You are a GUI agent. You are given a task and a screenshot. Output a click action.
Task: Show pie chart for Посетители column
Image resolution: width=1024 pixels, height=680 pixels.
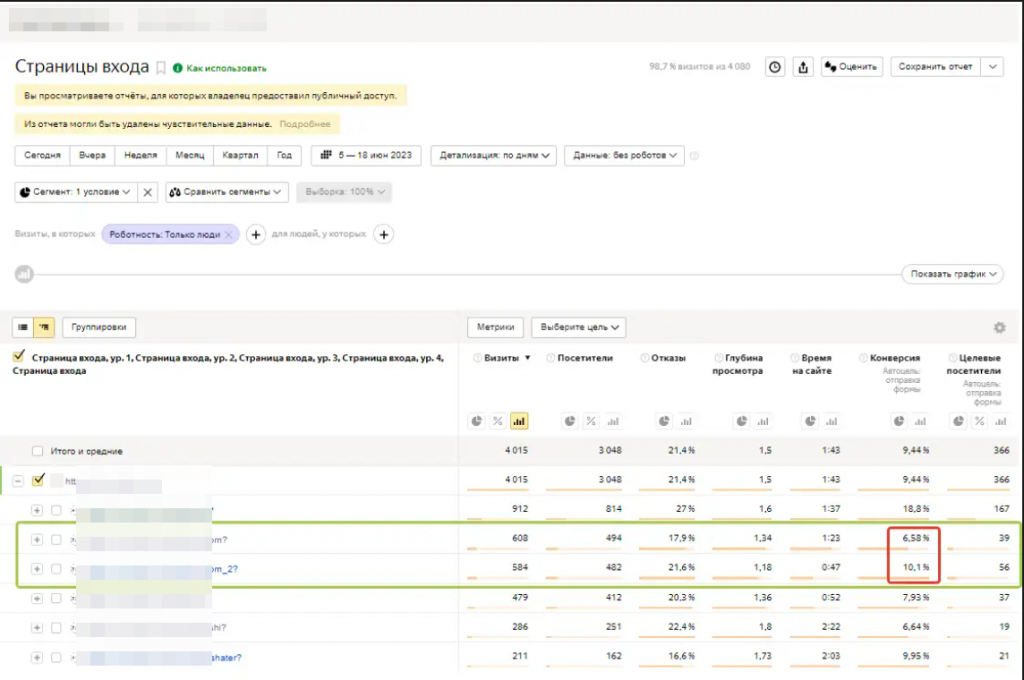[570, 421]
